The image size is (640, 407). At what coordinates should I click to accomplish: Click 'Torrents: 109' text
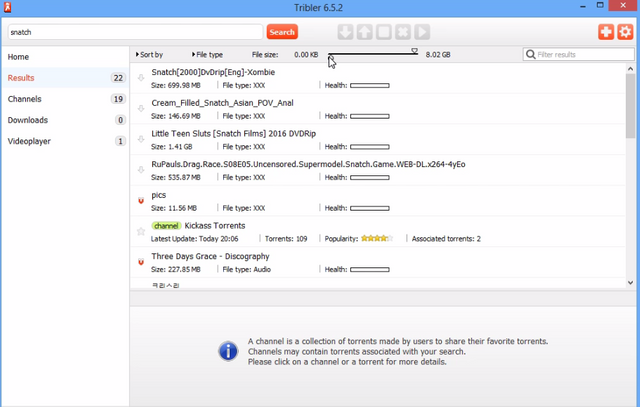[286, 239]
